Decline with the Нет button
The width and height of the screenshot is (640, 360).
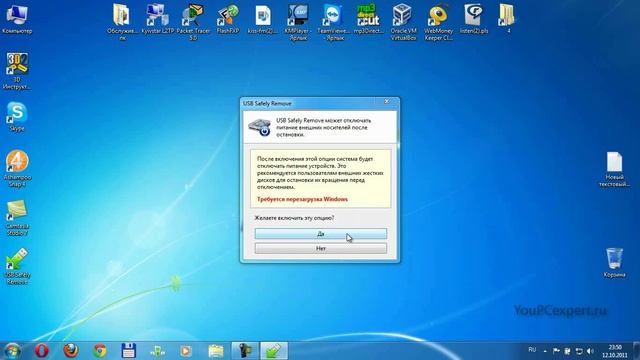click(321, 248)
